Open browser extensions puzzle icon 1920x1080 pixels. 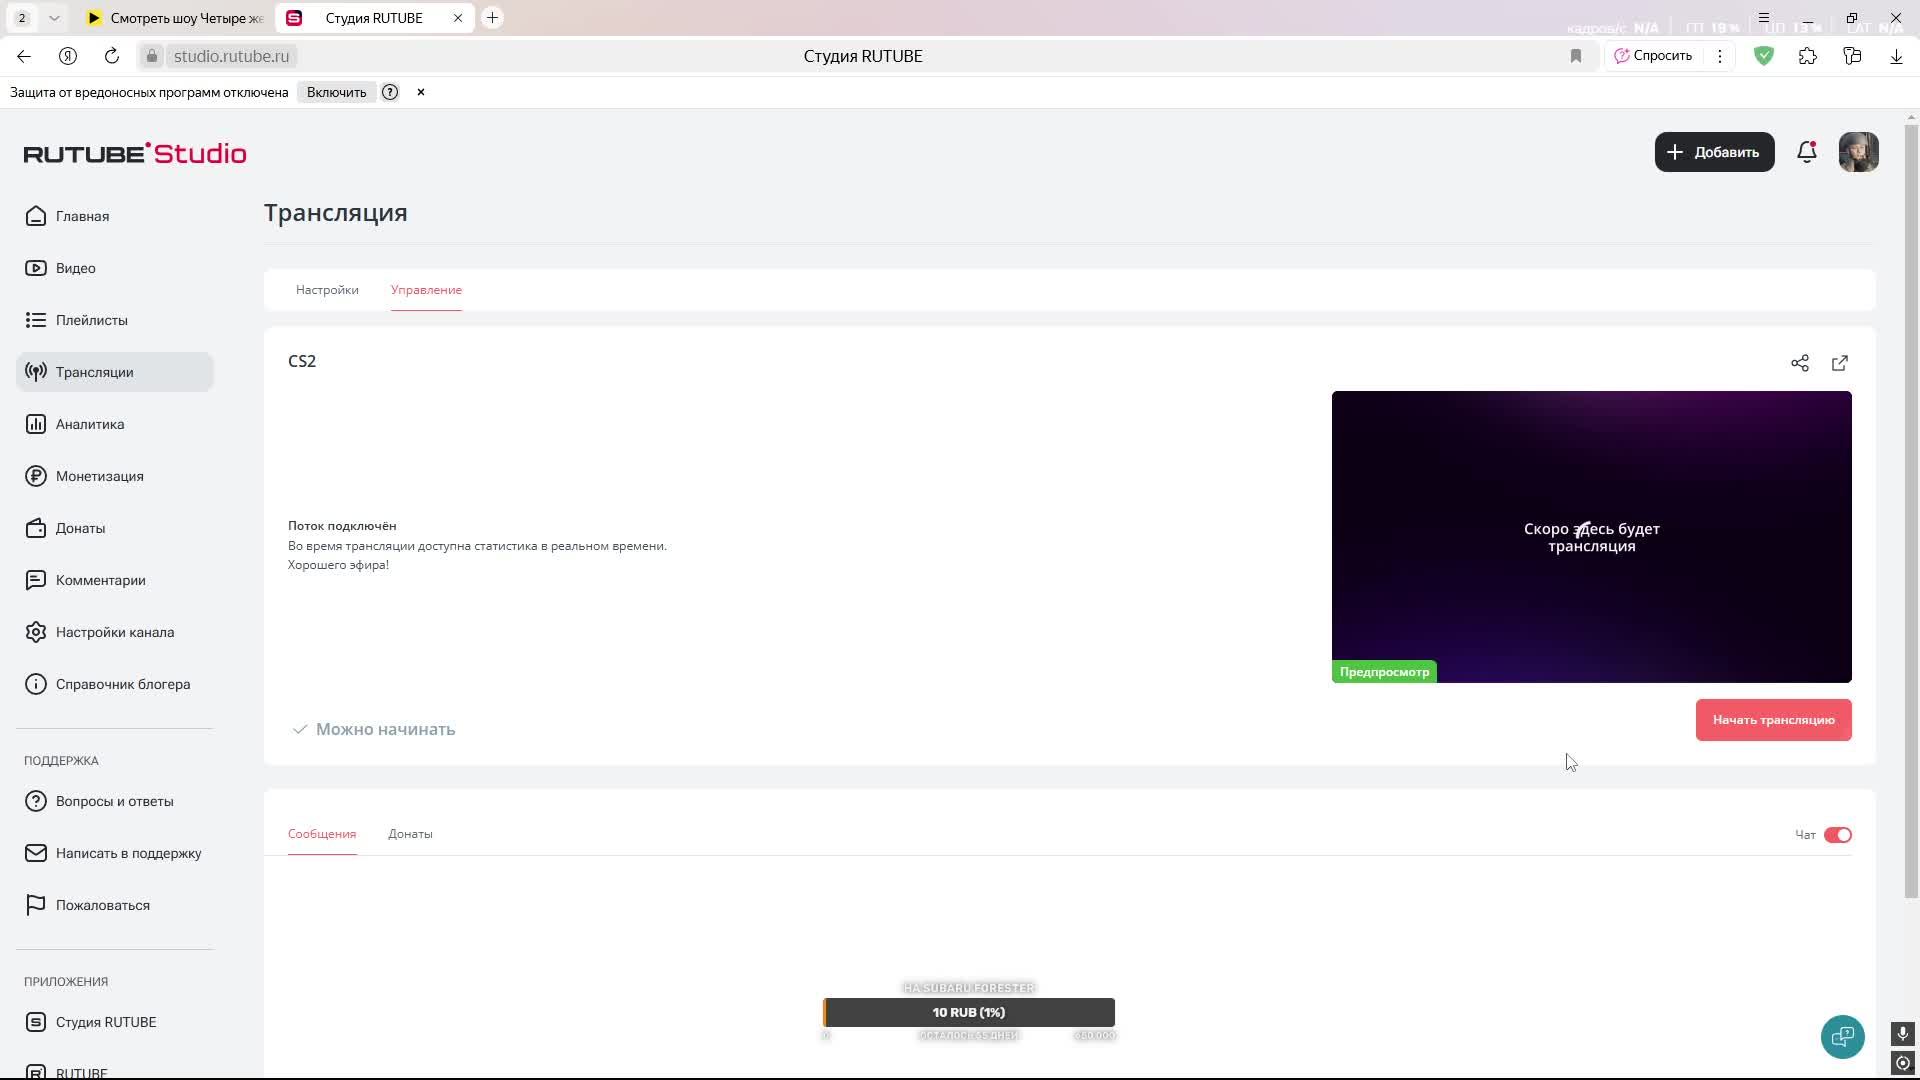(1808, 56)
